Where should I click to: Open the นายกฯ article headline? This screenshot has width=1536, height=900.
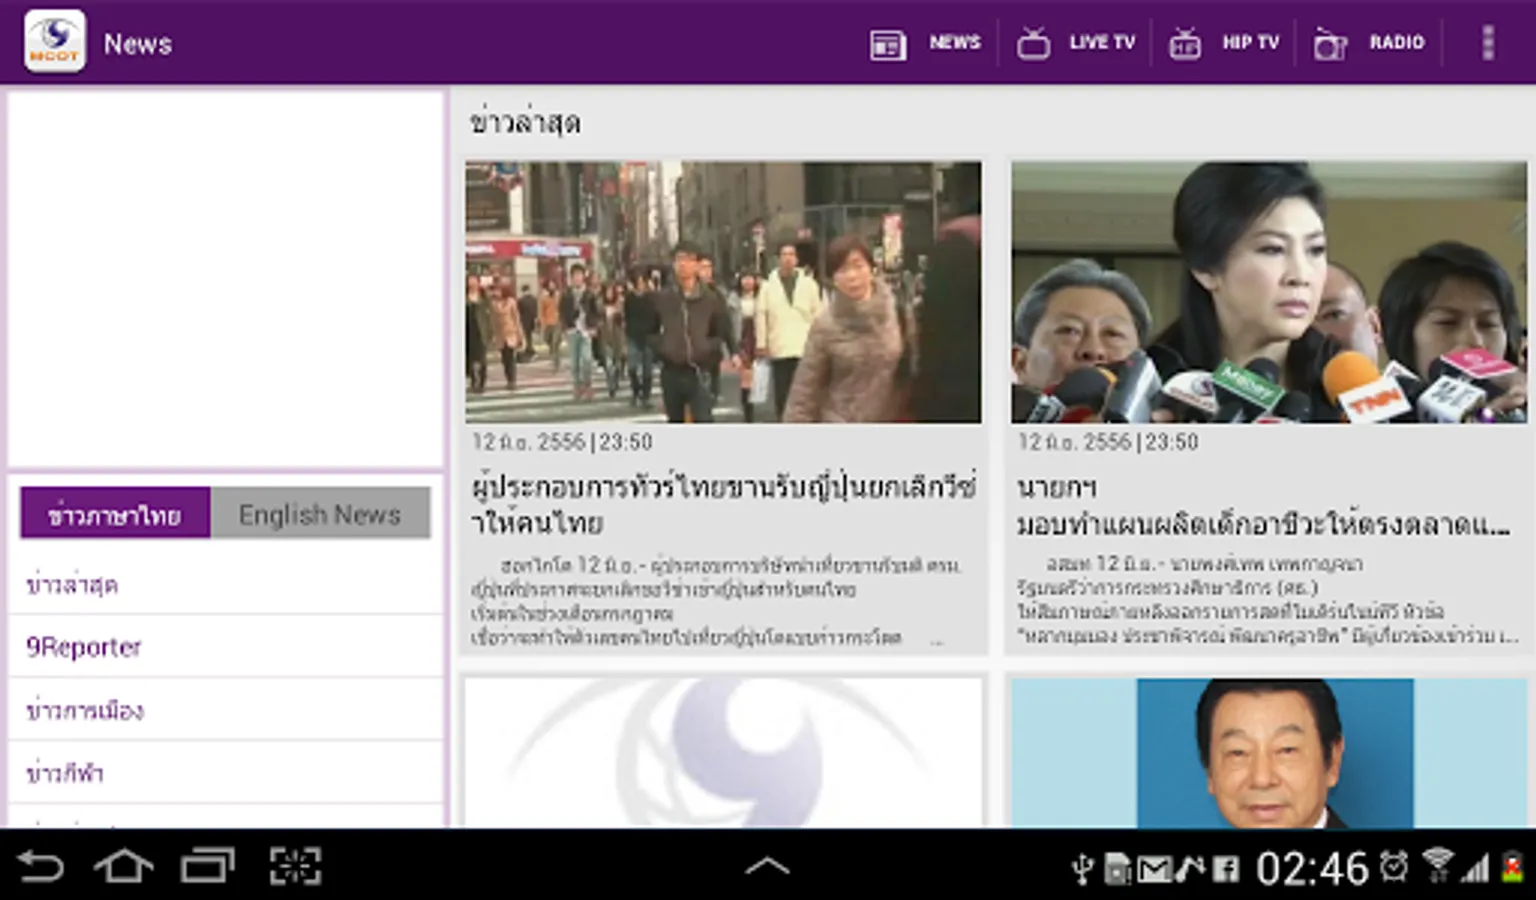click(x=1263, y=506)
